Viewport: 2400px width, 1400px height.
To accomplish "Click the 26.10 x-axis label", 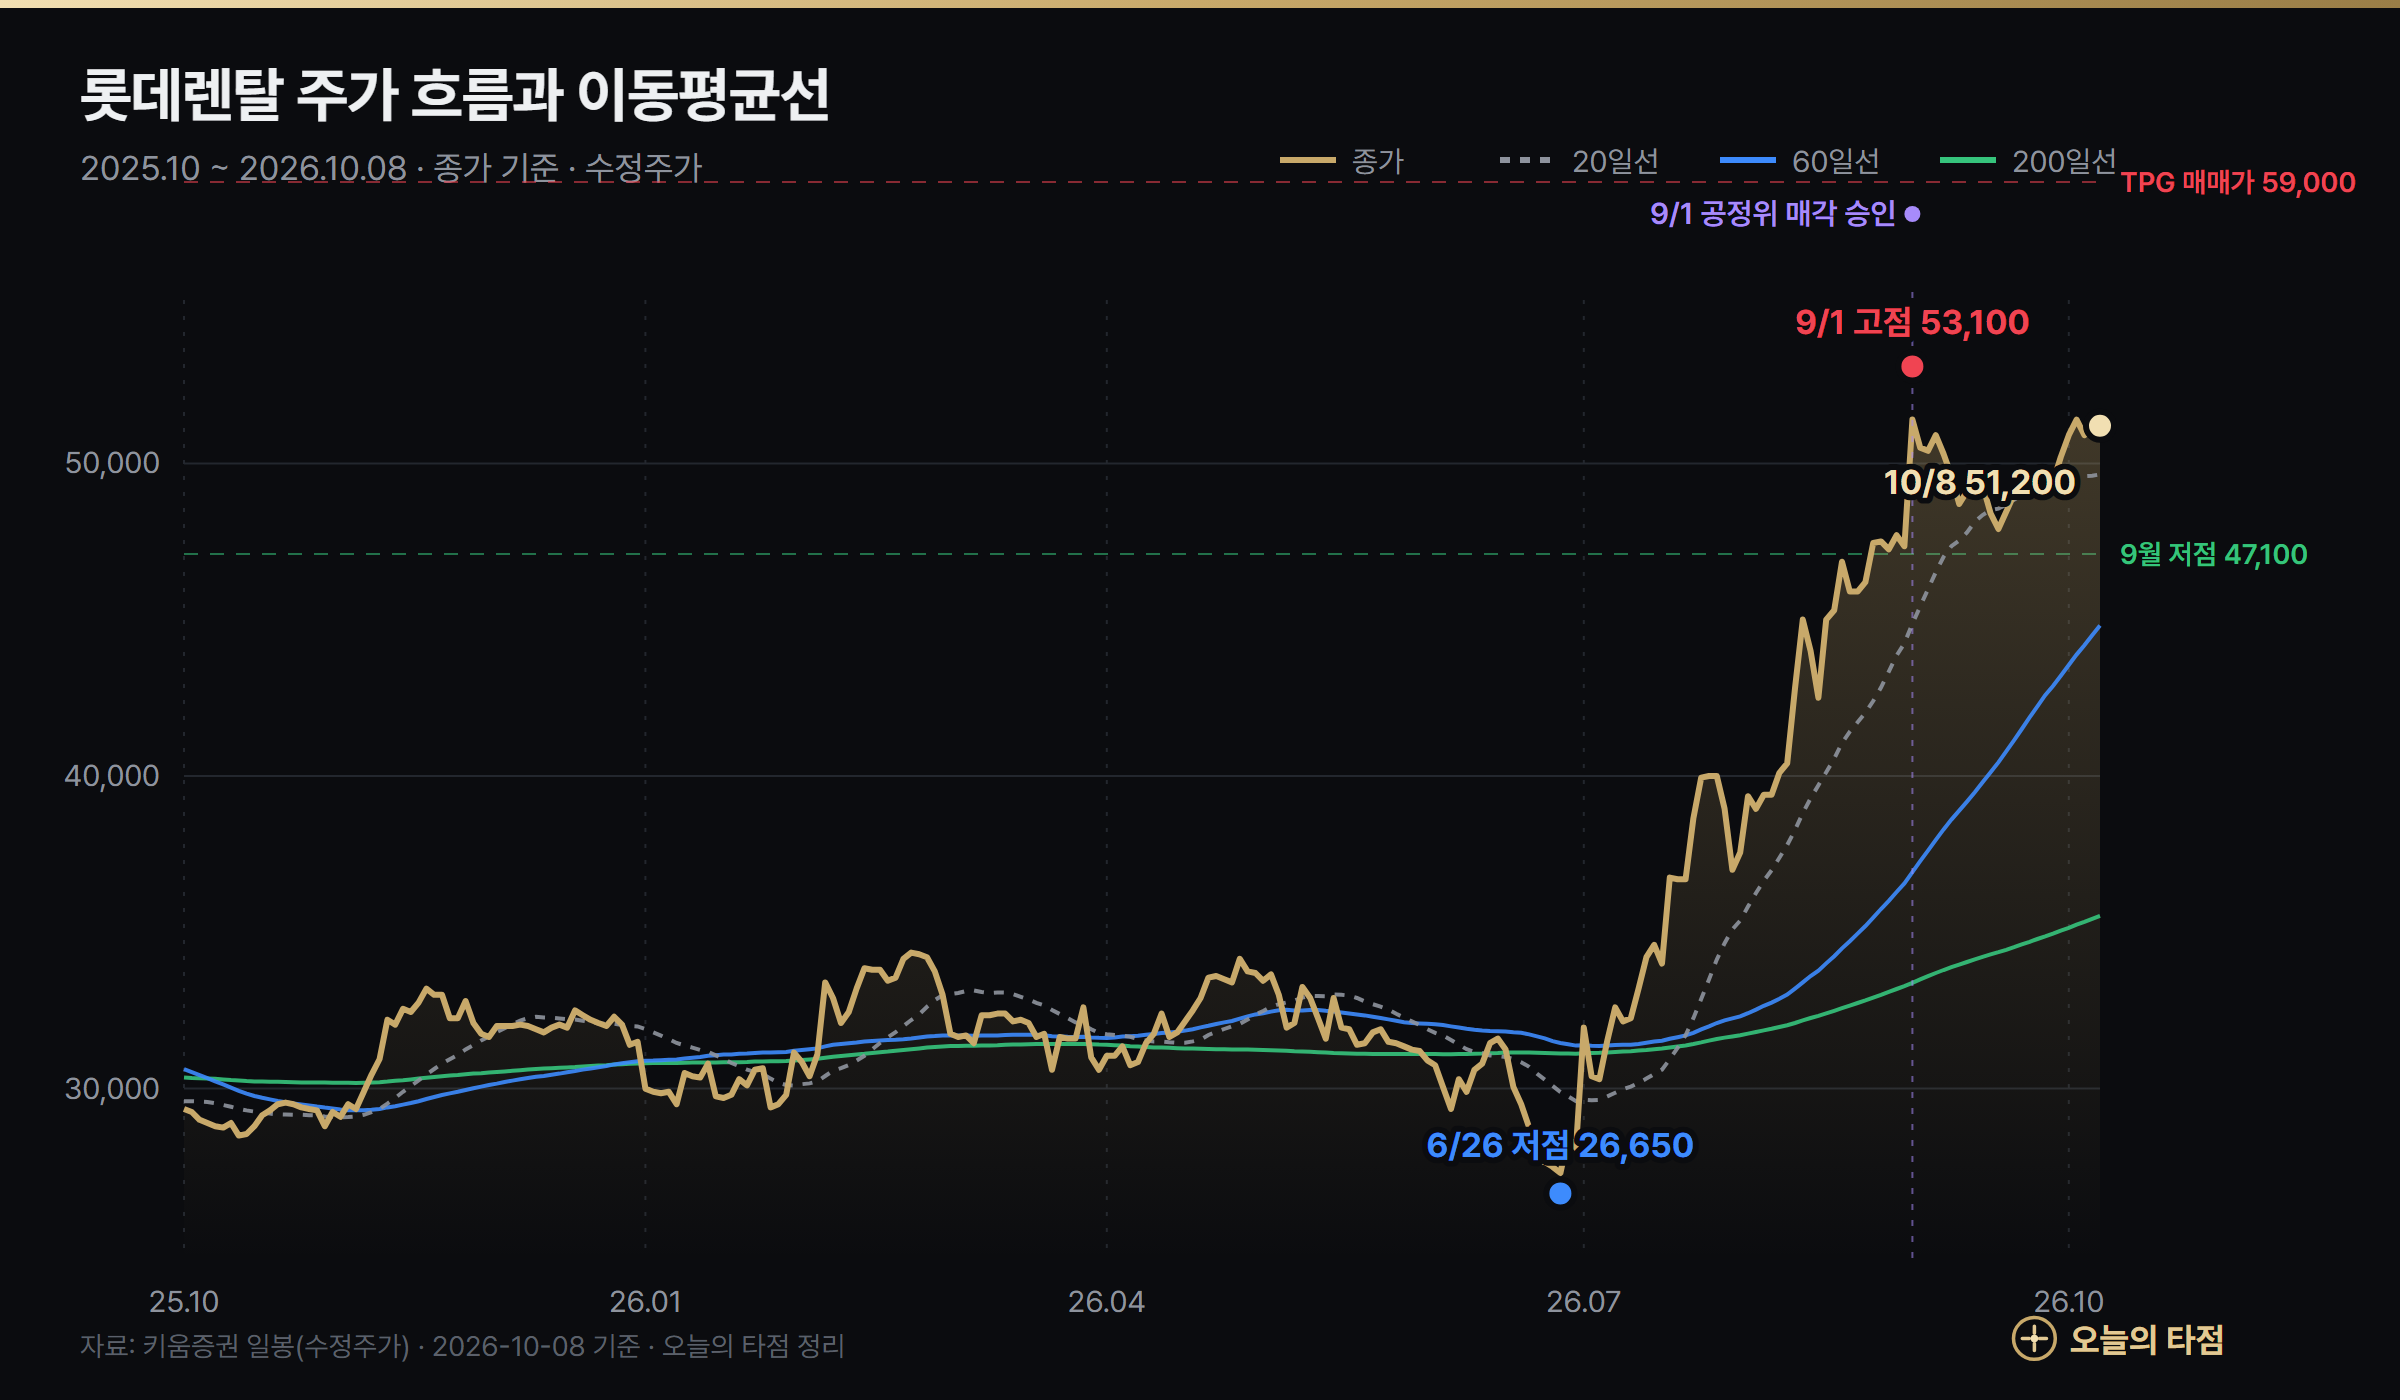I will (2069, 1302).
